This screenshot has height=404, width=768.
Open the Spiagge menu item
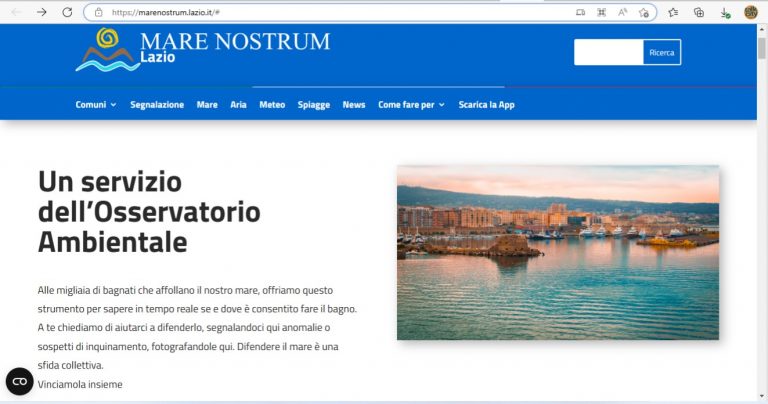tap(314, 105)
